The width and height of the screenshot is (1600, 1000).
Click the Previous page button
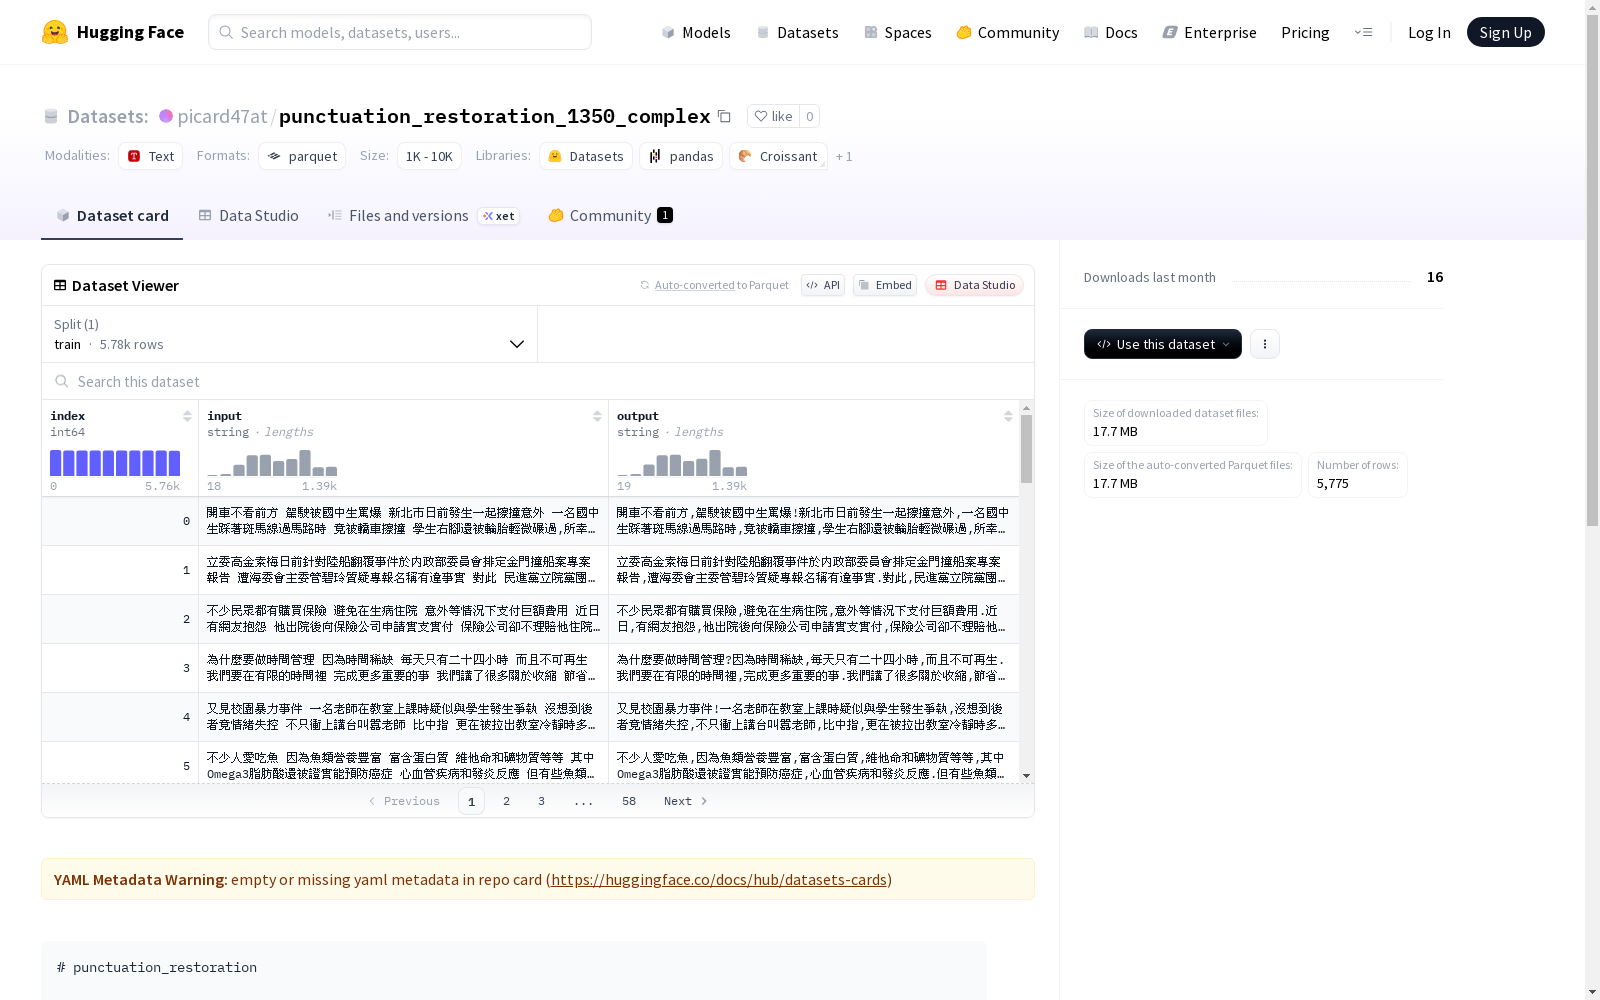point(404,801)
